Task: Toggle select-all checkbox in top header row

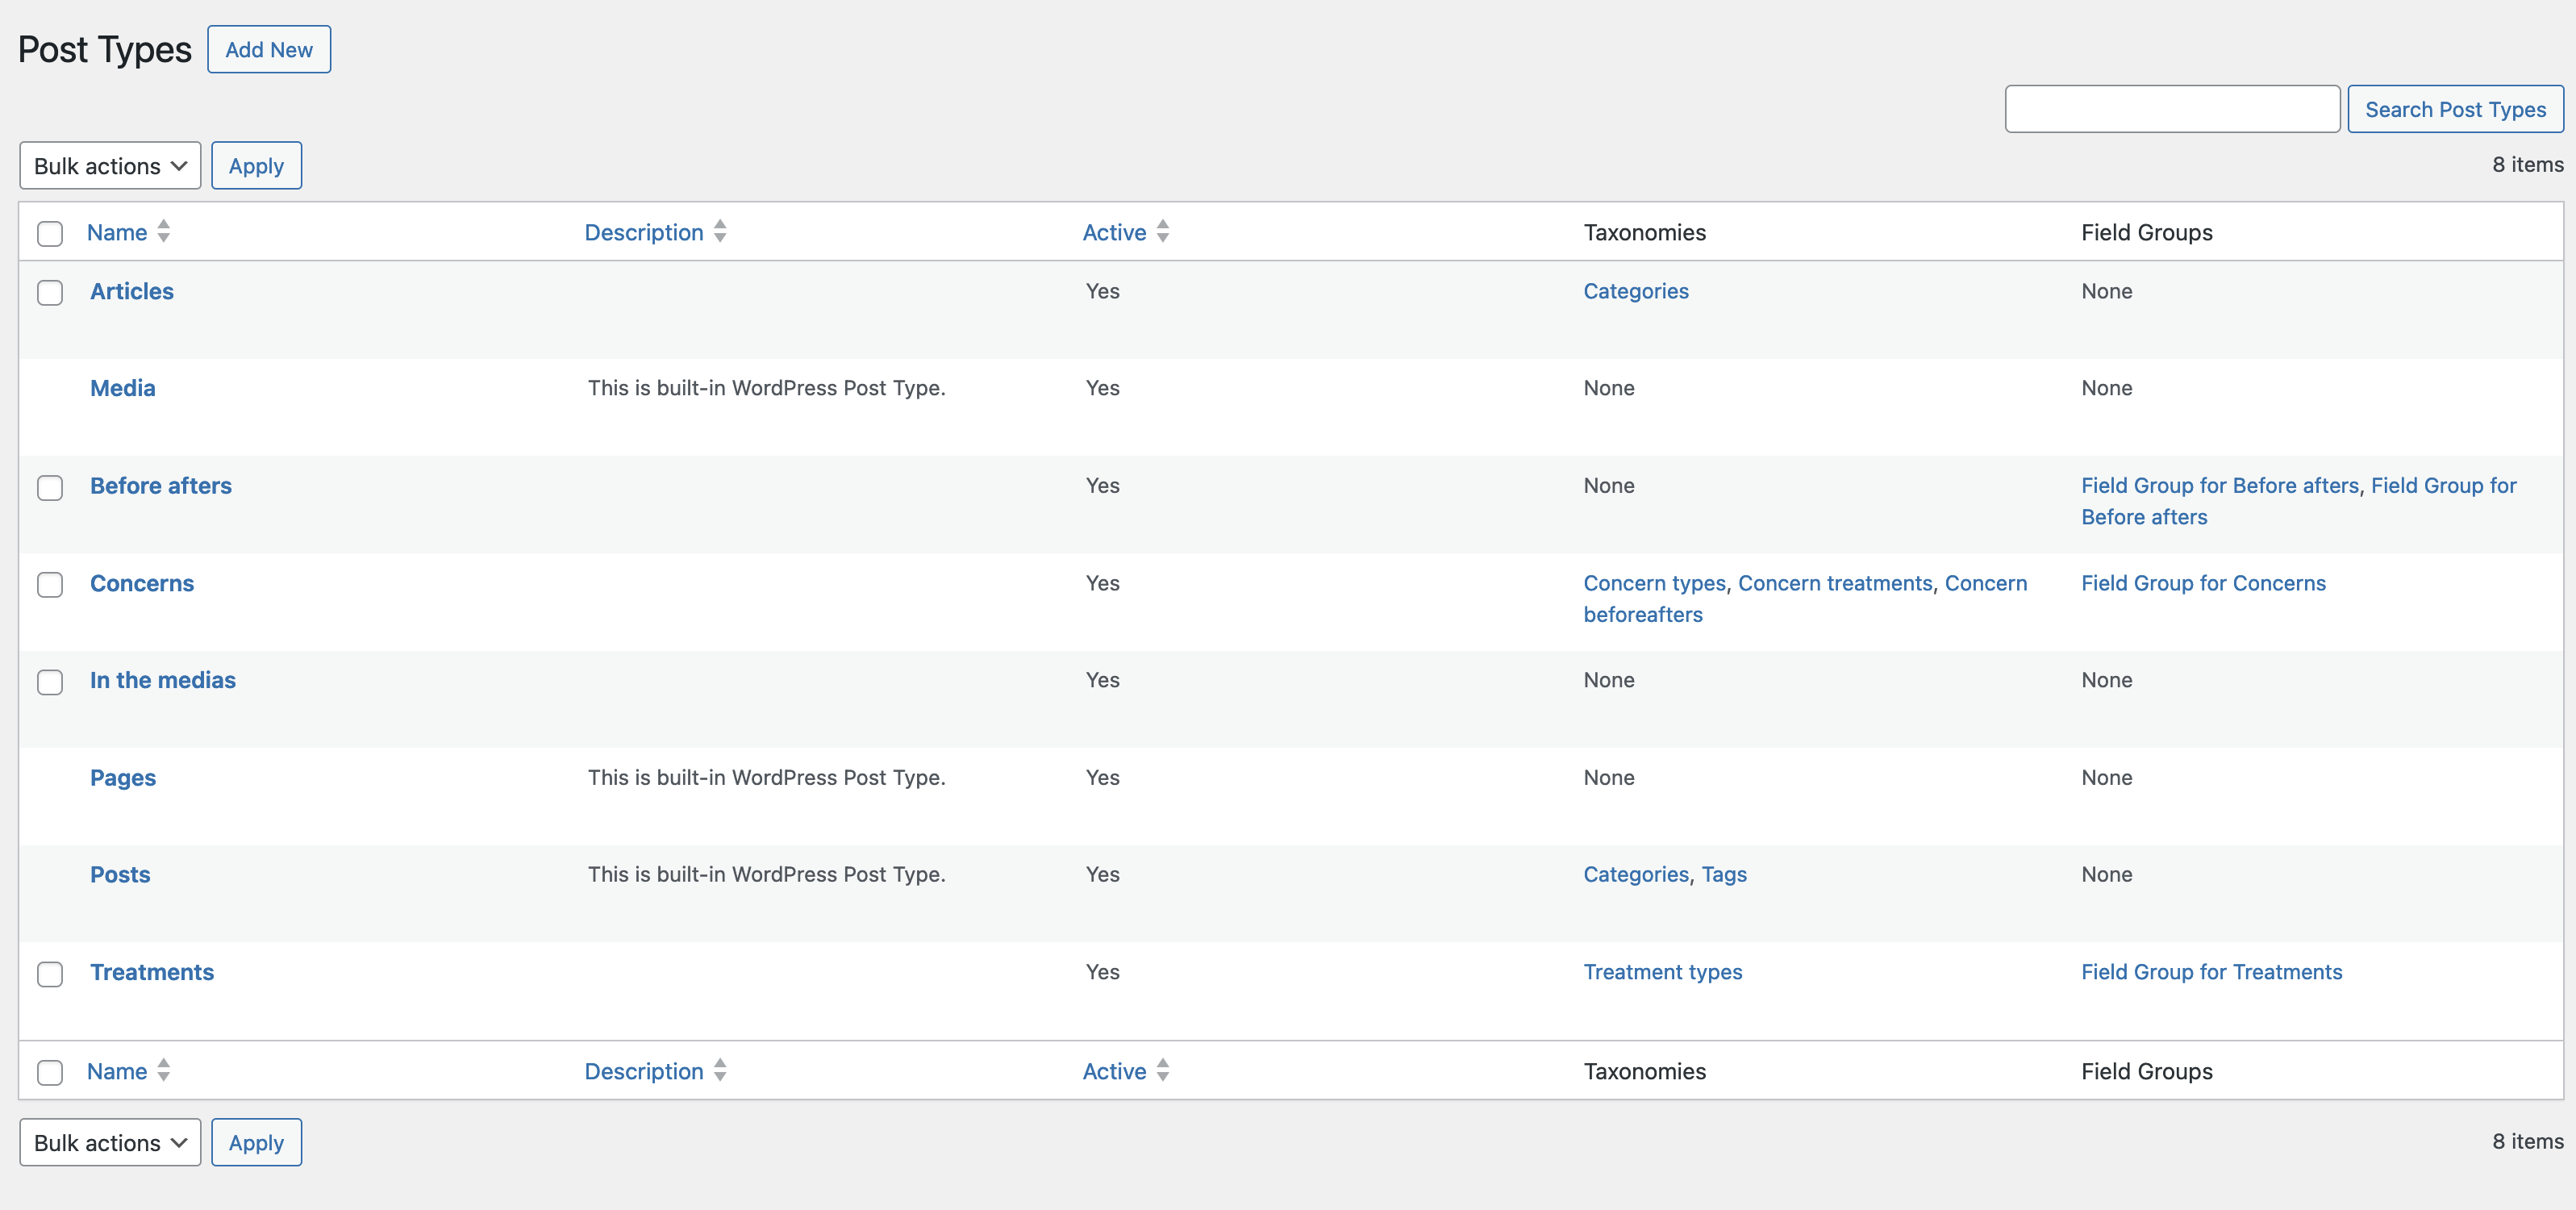Action: [50, 234]
